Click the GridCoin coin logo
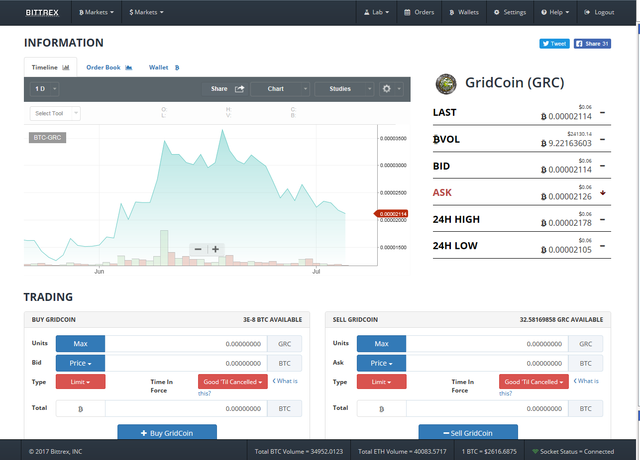The width and height of the screenshot is (640, 460). pyautogui.click(x=447, y=82)
